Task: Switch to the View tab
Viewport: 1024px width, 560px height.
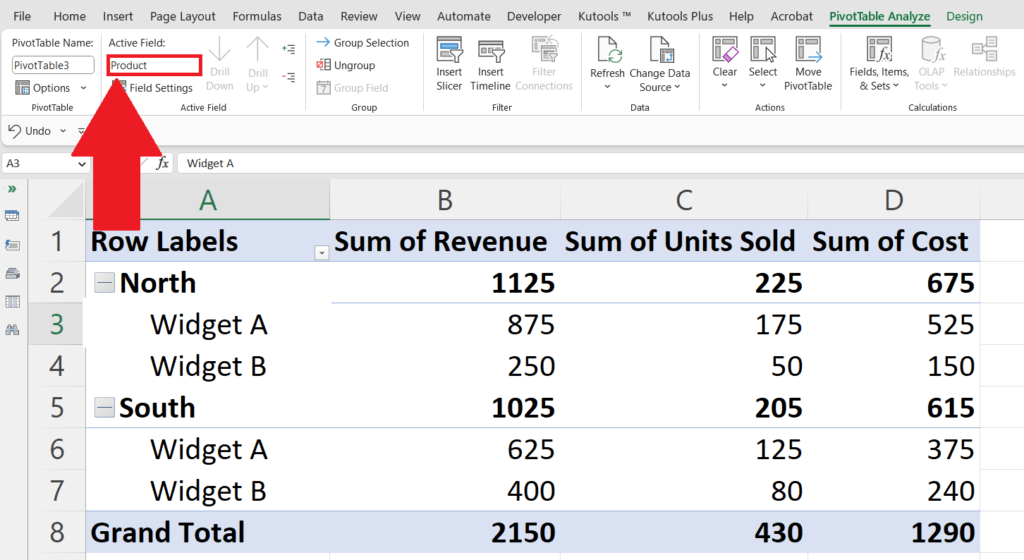Action: click(408, 16)
